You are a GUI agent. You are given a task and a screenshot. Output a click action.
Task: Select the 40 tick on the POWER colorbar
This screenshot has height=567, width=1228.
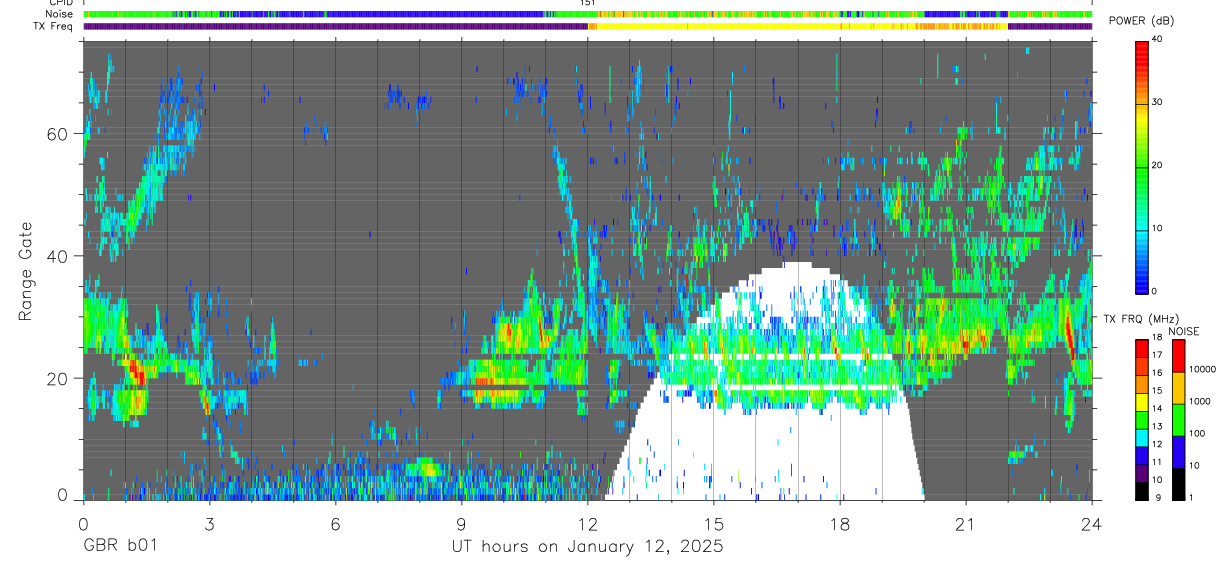1158,40
